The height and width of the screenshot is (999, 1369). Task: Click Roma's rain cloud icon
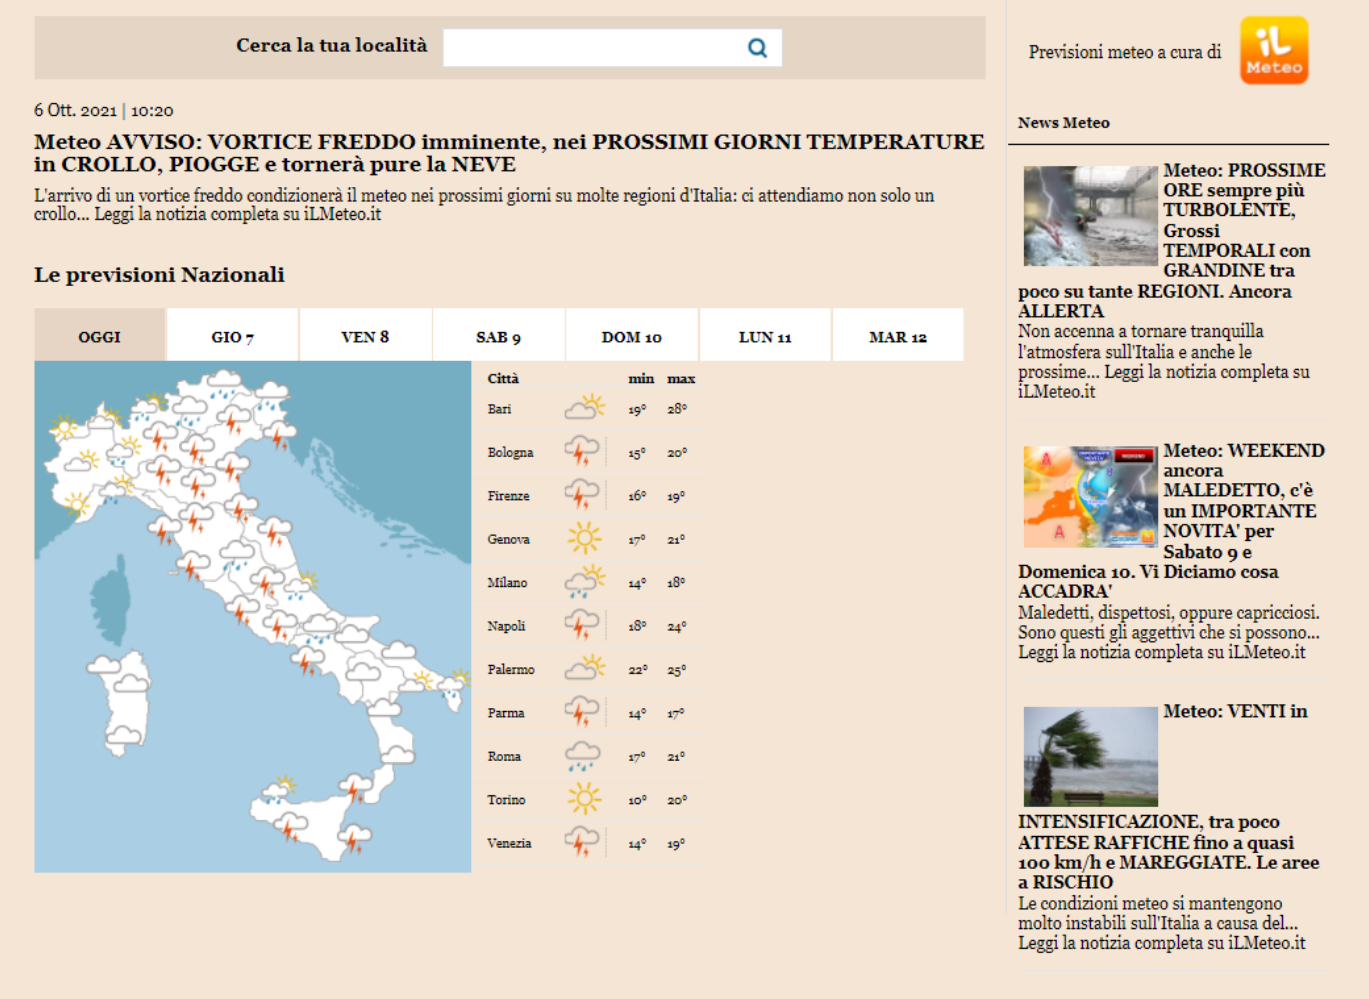(583, 756)
